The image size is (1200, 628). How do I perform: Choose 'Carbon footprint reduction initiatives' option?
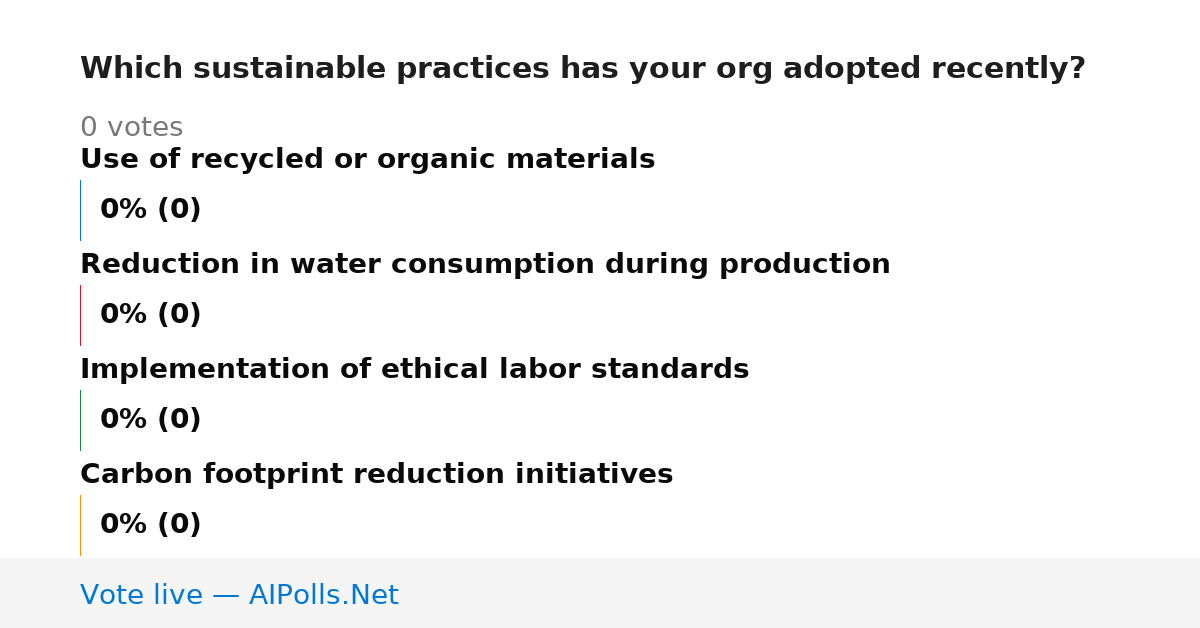(376, 475)
